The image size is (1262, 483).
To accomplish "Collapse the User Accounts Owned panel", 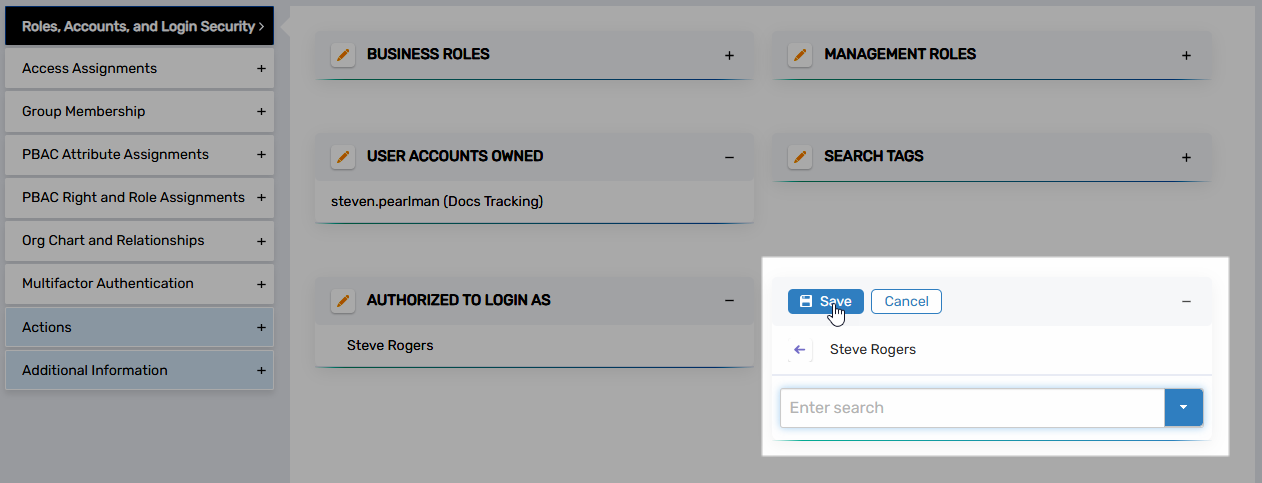I will [729, 157].
